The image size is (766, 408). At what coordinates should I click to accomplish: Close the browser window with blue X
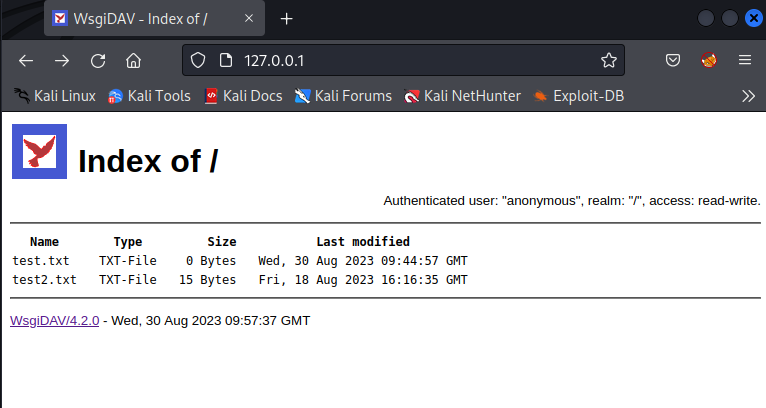(753, 19)
